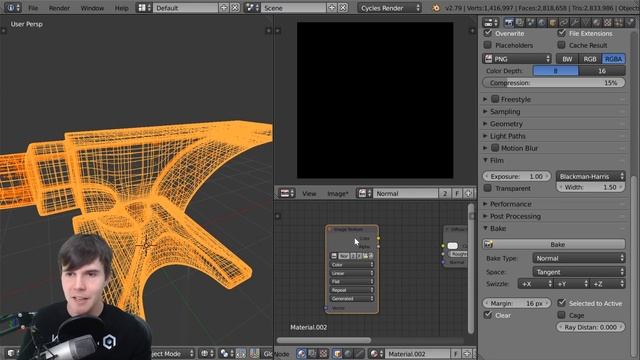Toggle the bake Clear checkbox
This screenshot has height=360, width=640.
[x=488, y=315]
